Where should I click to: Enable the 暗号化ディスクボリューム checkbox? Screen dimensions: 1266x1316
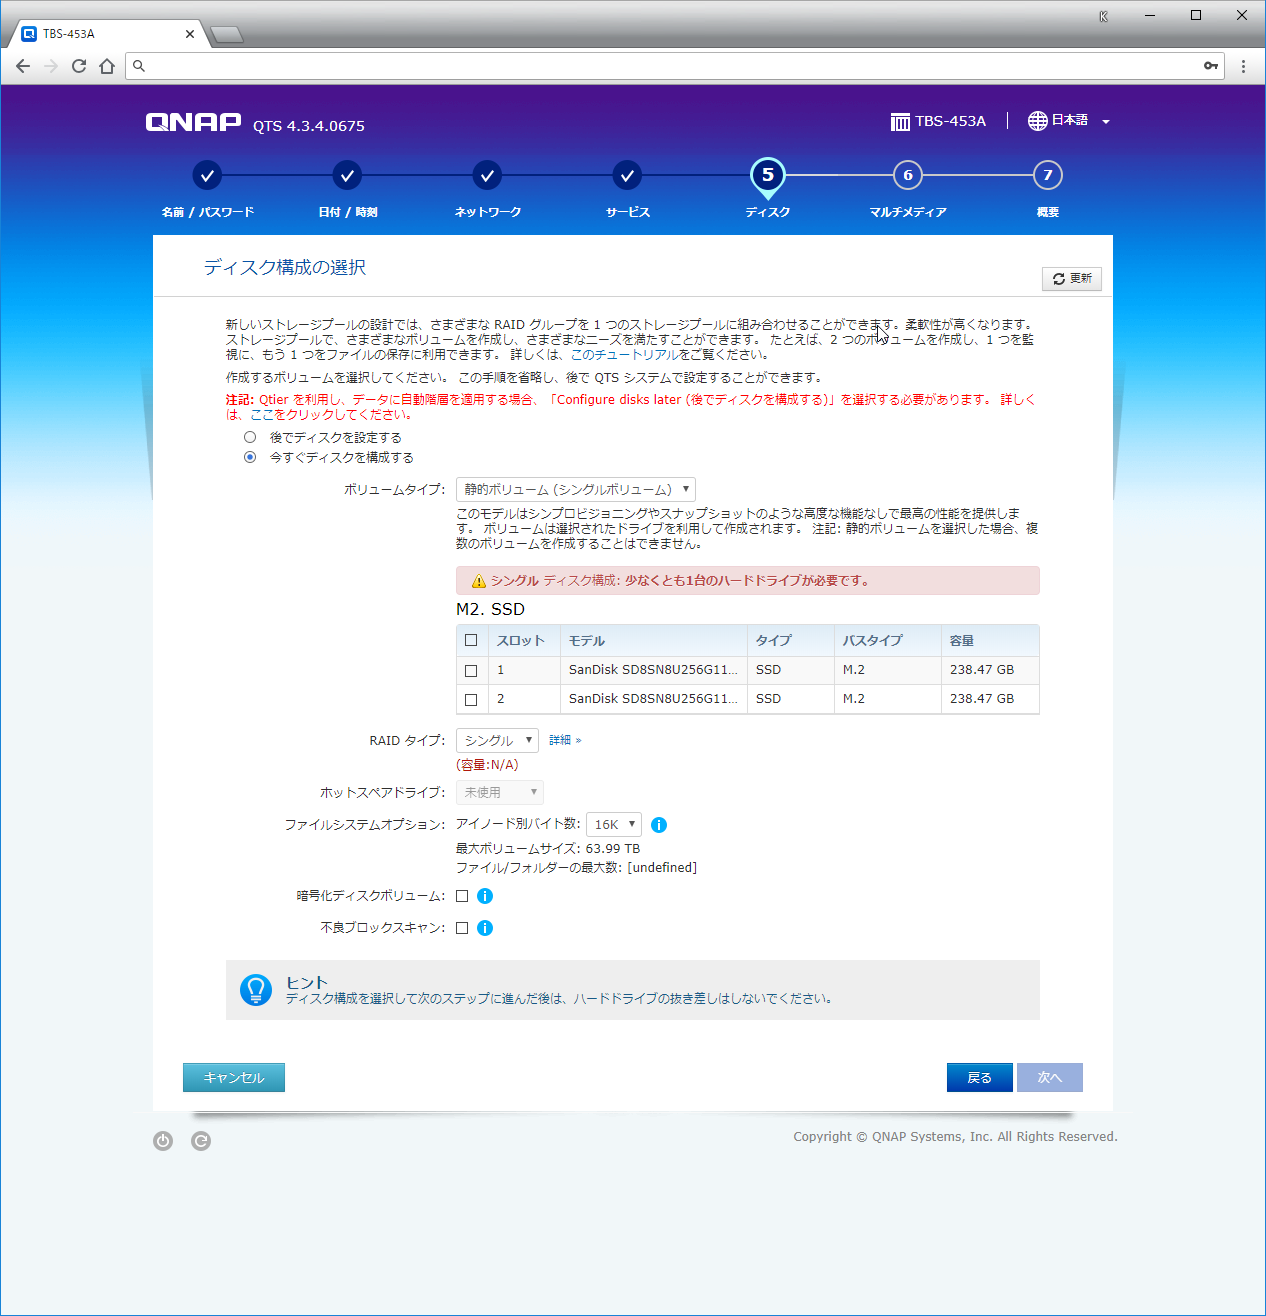coord(462,896)
